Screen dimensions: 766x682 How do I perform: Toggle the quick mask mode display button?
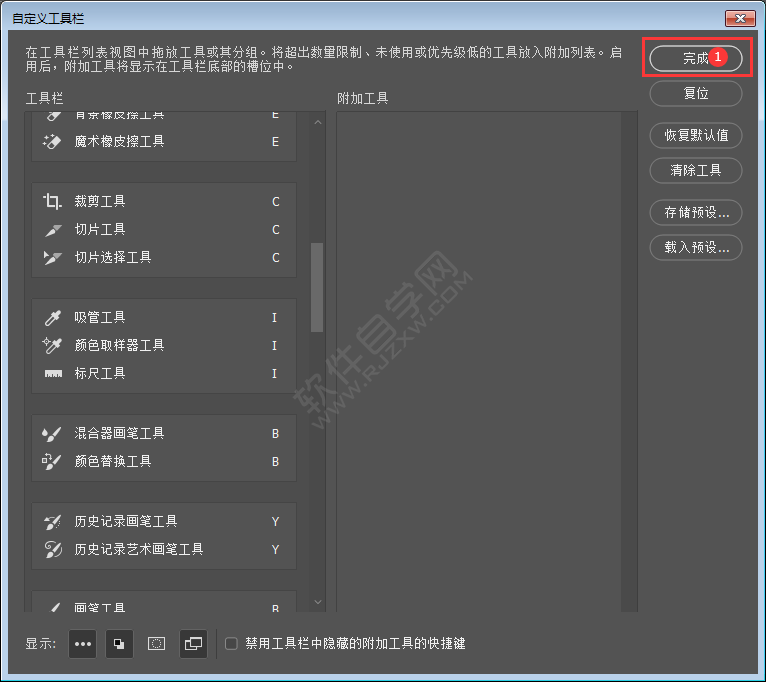pyautogui.click(x=156, y=644)
